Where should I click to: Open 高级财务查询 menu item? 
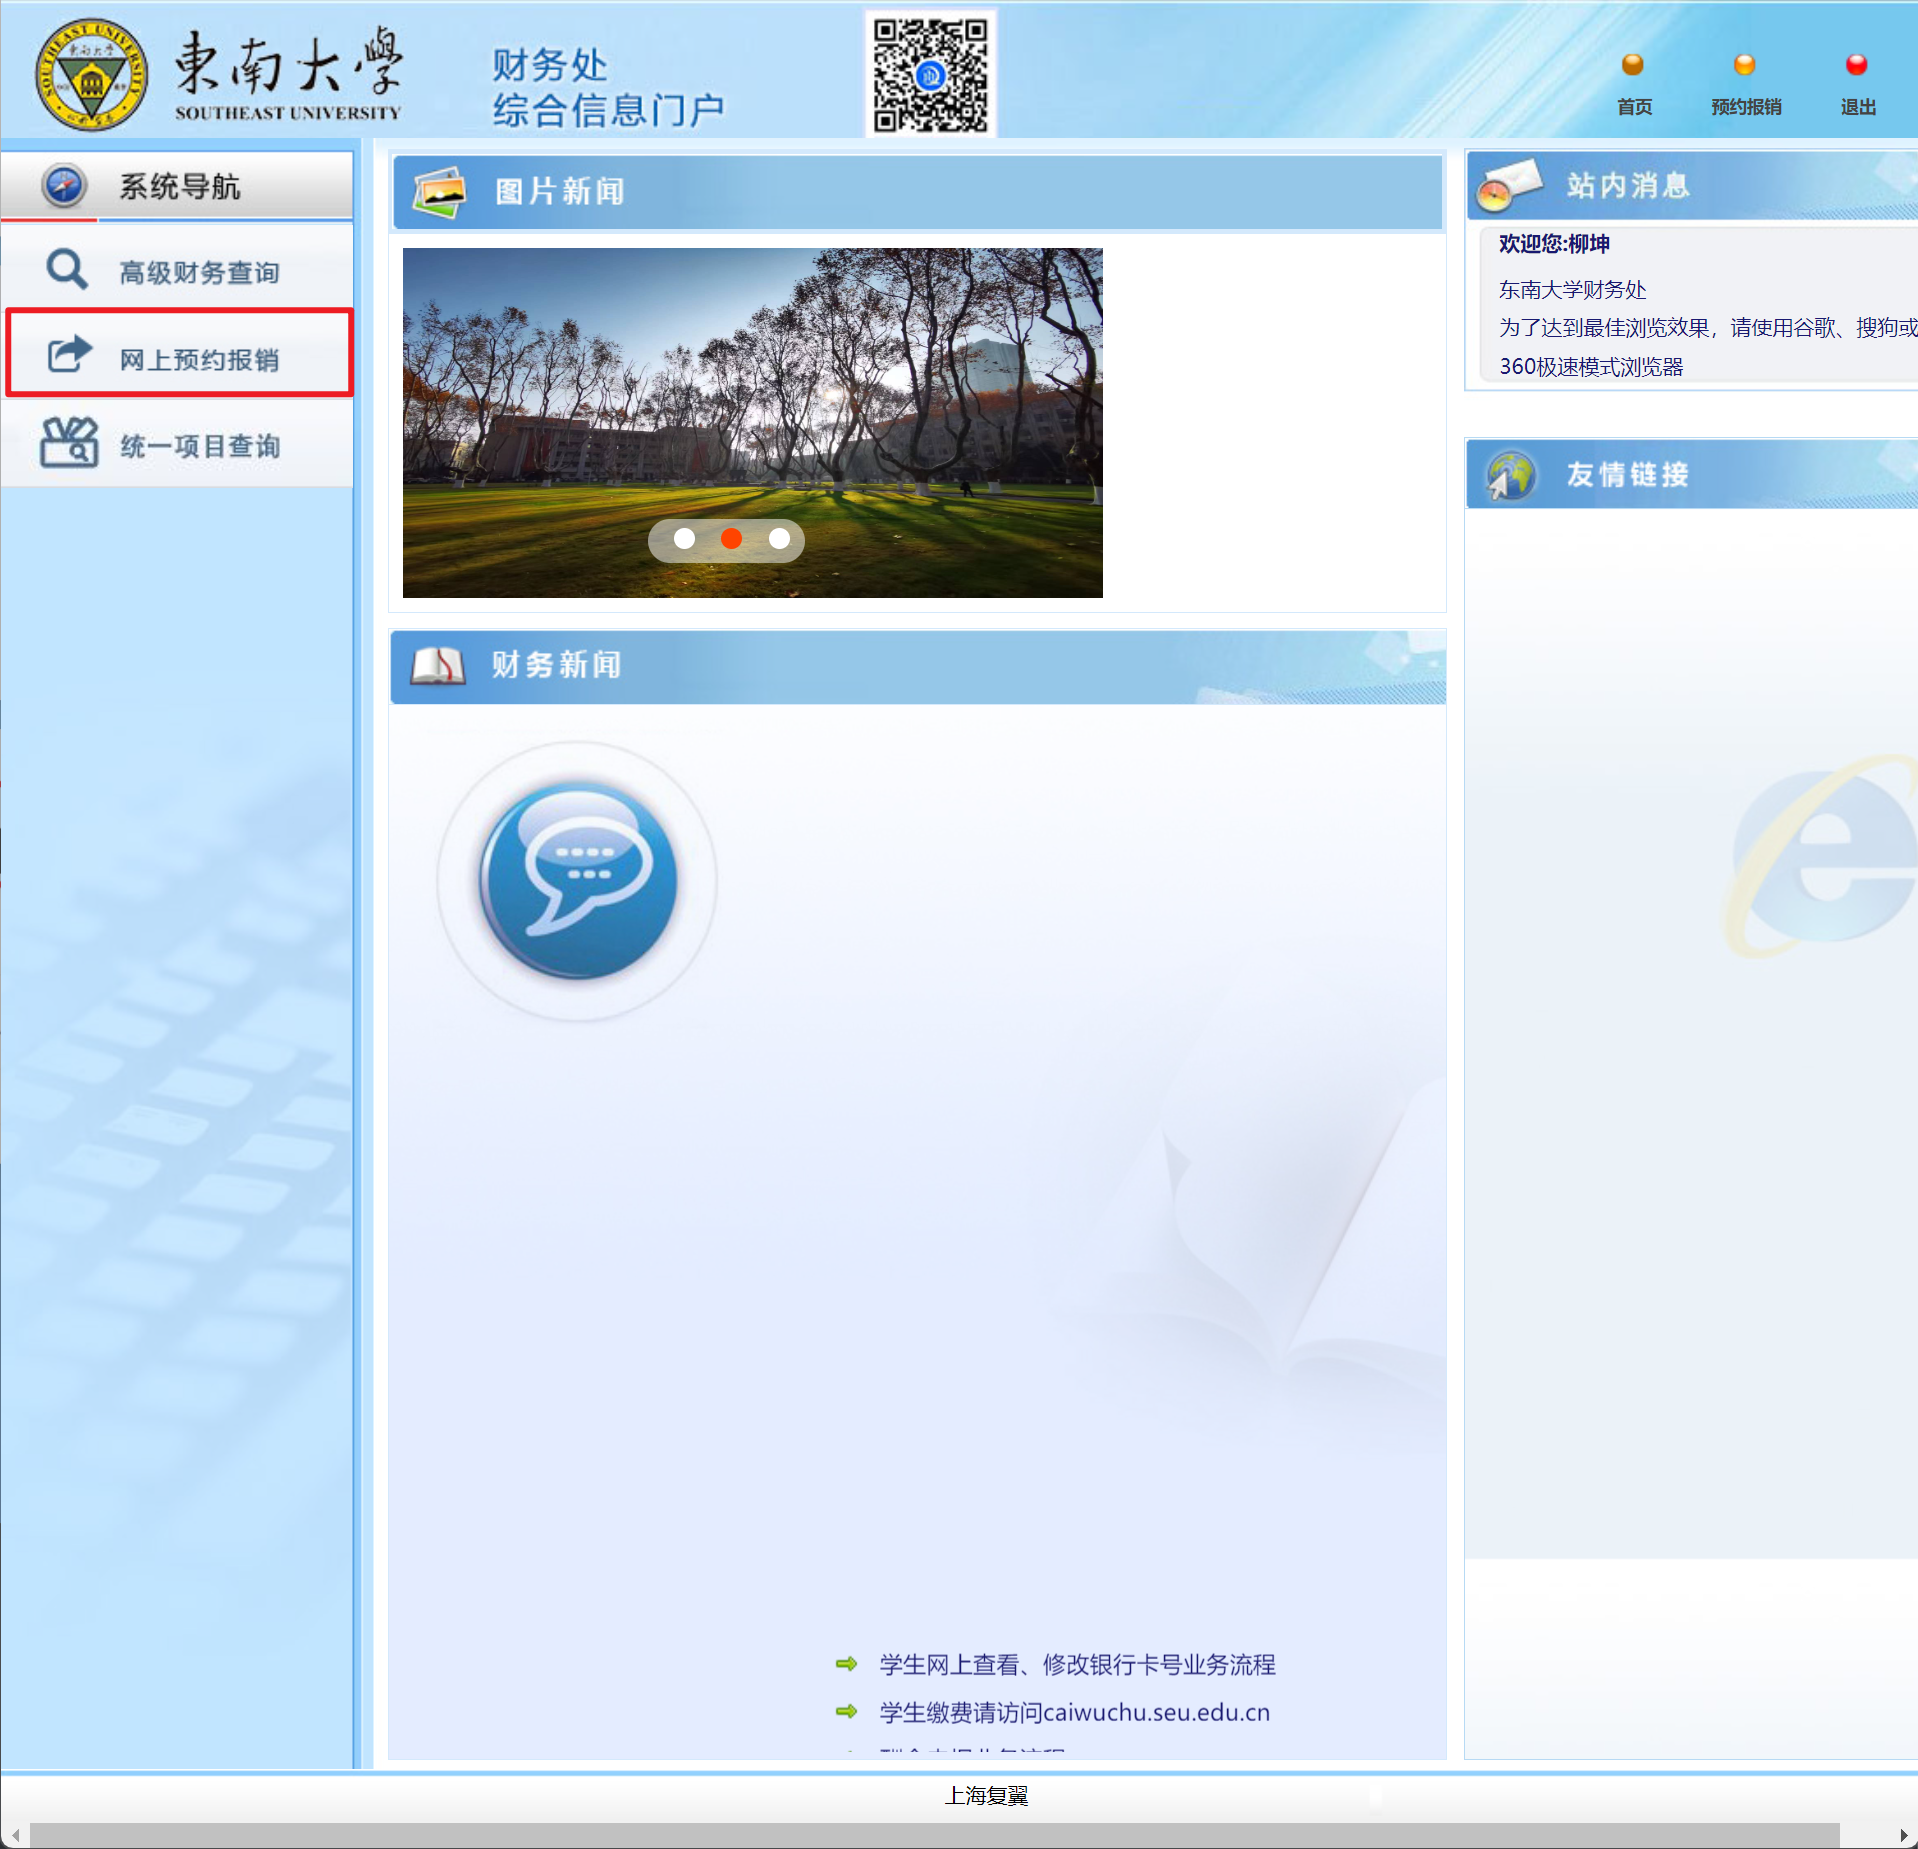tap(199, 272)
